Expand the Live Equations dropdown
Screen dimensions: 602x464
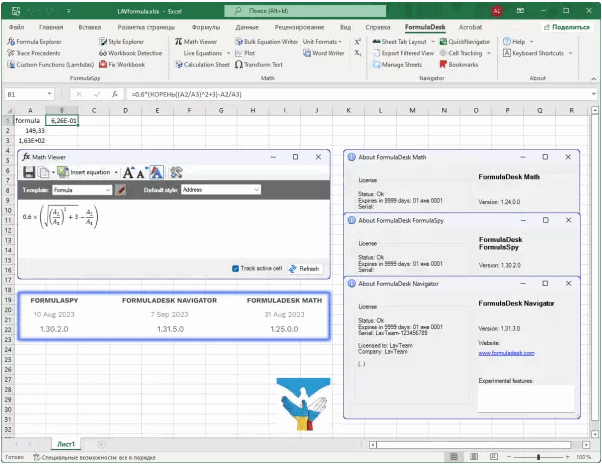tap(228, 53)
